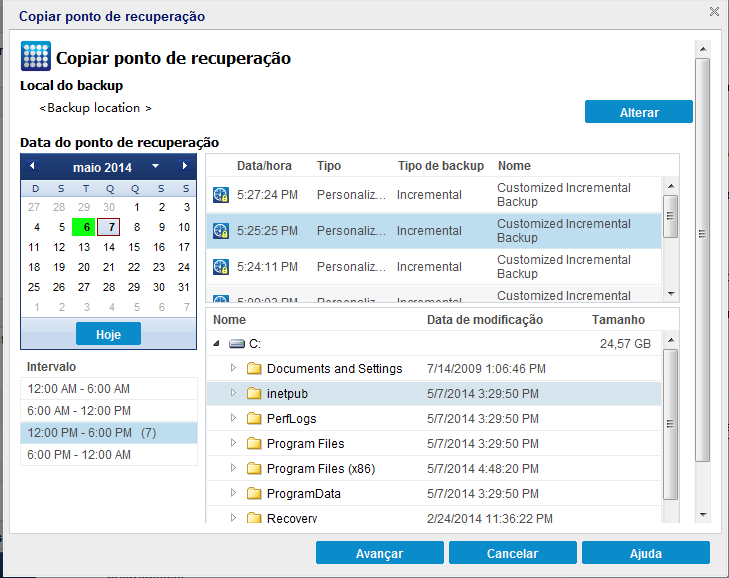Select the 12:00 AM - 6:00 AM interval
This screenshot has height=578, width=729.
pyautogui.click(x=109, y=389)
